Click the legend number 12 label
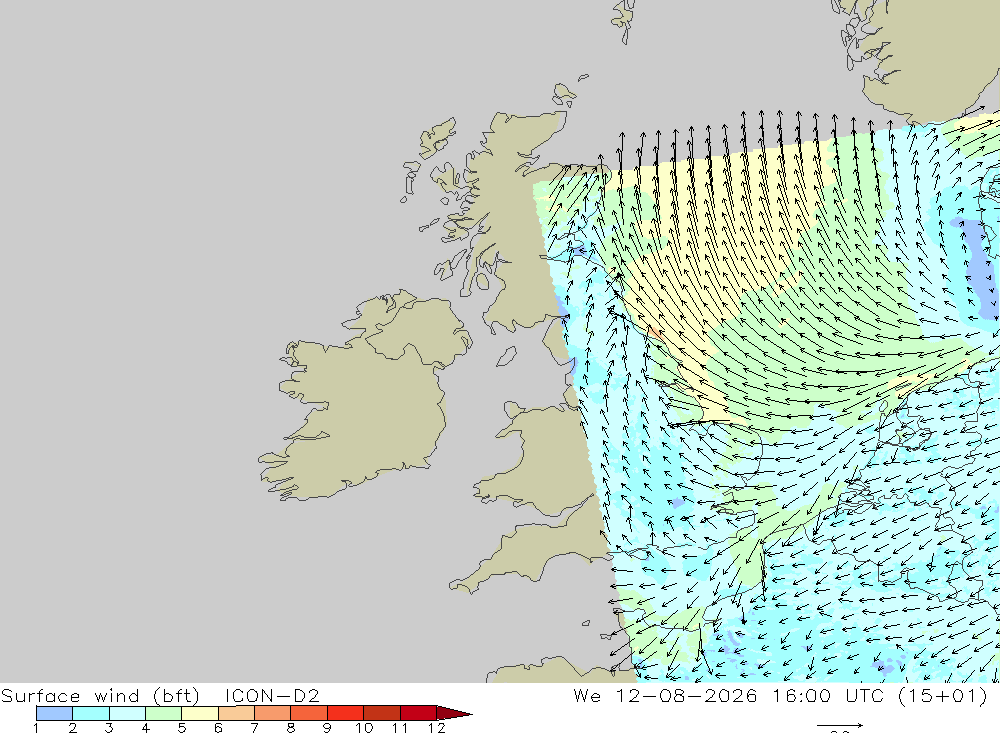1000x733 pixels. point(437,728)
